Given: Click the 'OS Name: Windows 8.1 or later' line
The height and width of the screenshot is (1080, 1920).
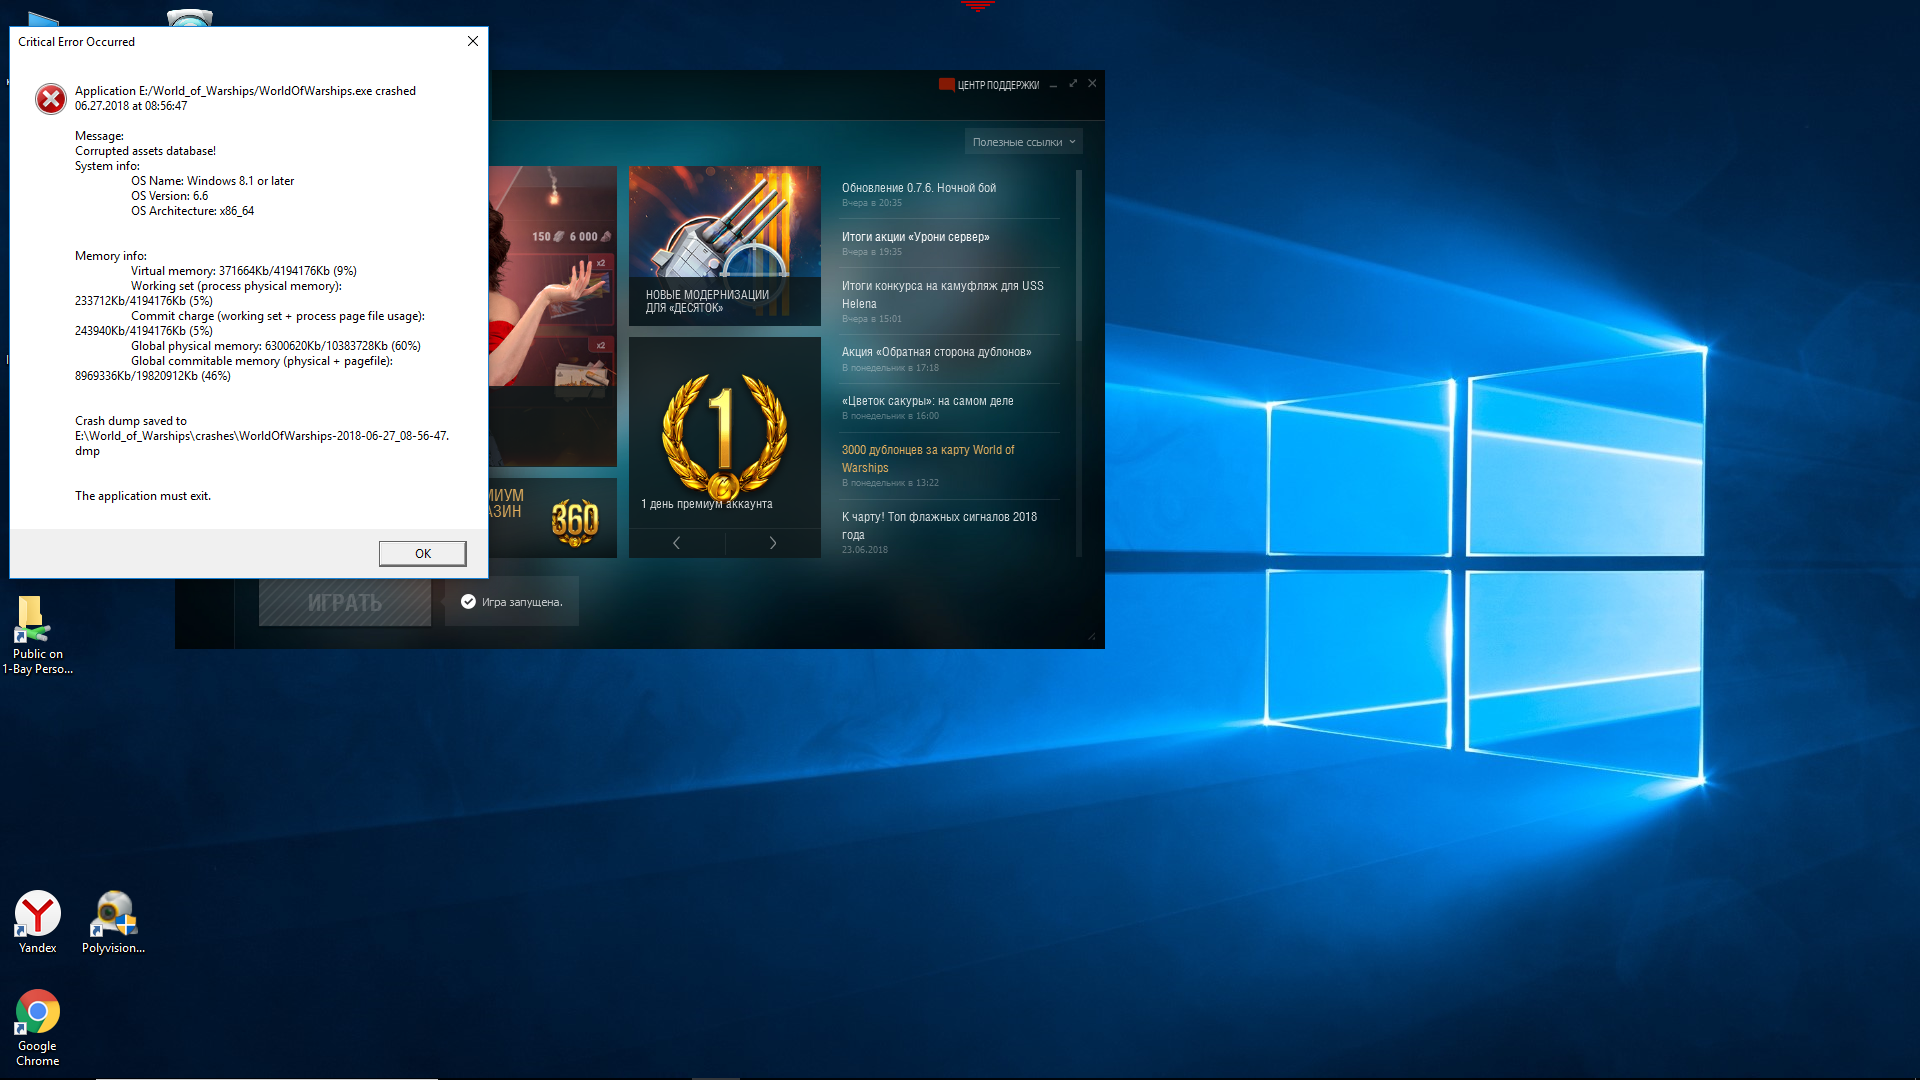Looking at the screenshot, I should [x=212, y=181].
